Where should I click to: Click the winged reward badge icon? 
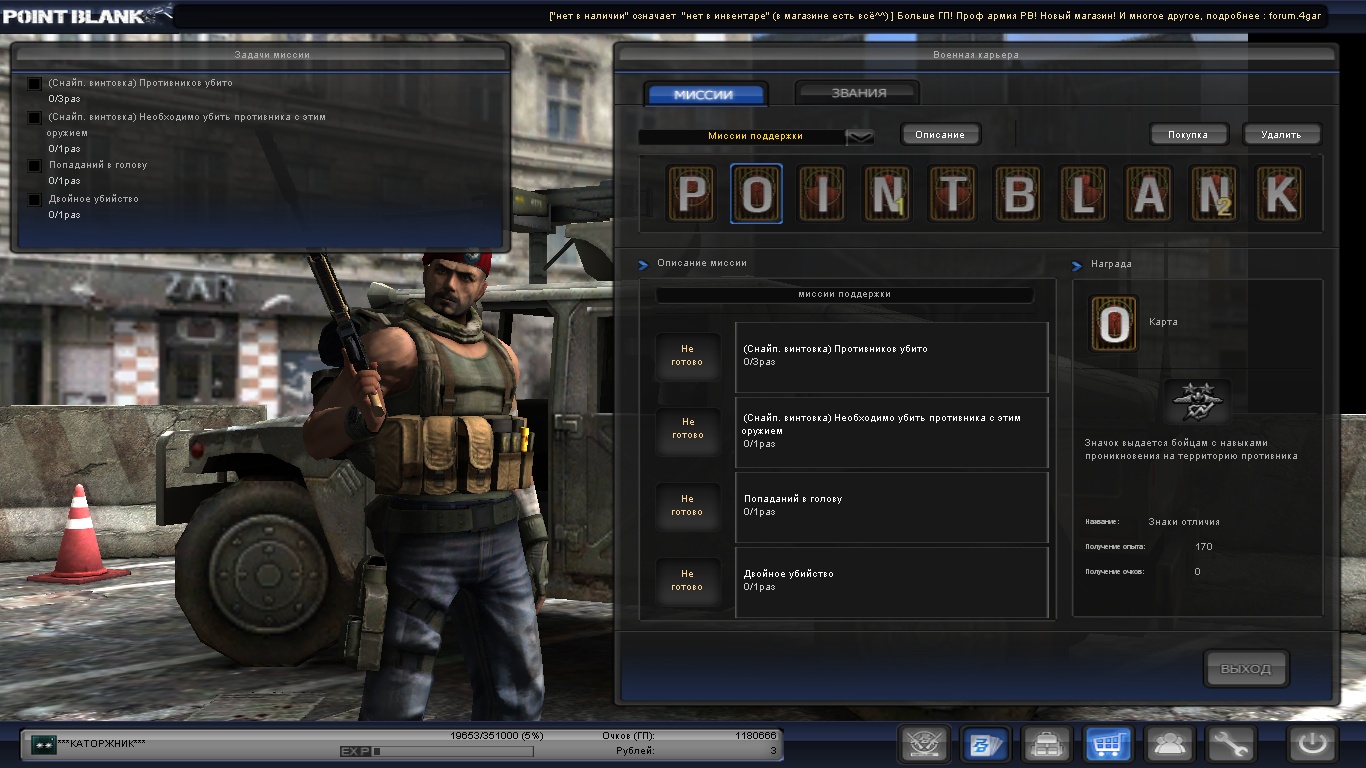(x=1198, y=401)
